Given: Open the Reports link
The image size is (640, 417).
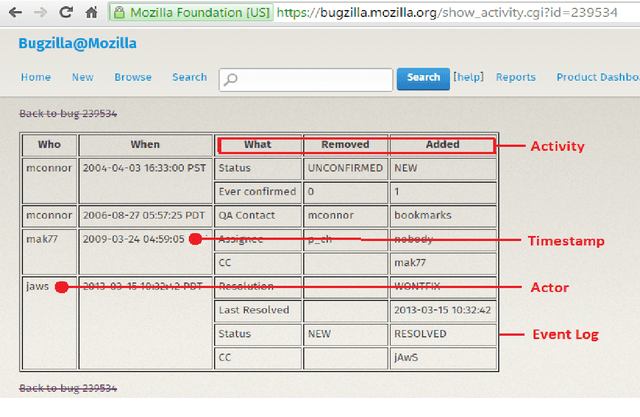Looking at the screenshot, I should 516,78.
